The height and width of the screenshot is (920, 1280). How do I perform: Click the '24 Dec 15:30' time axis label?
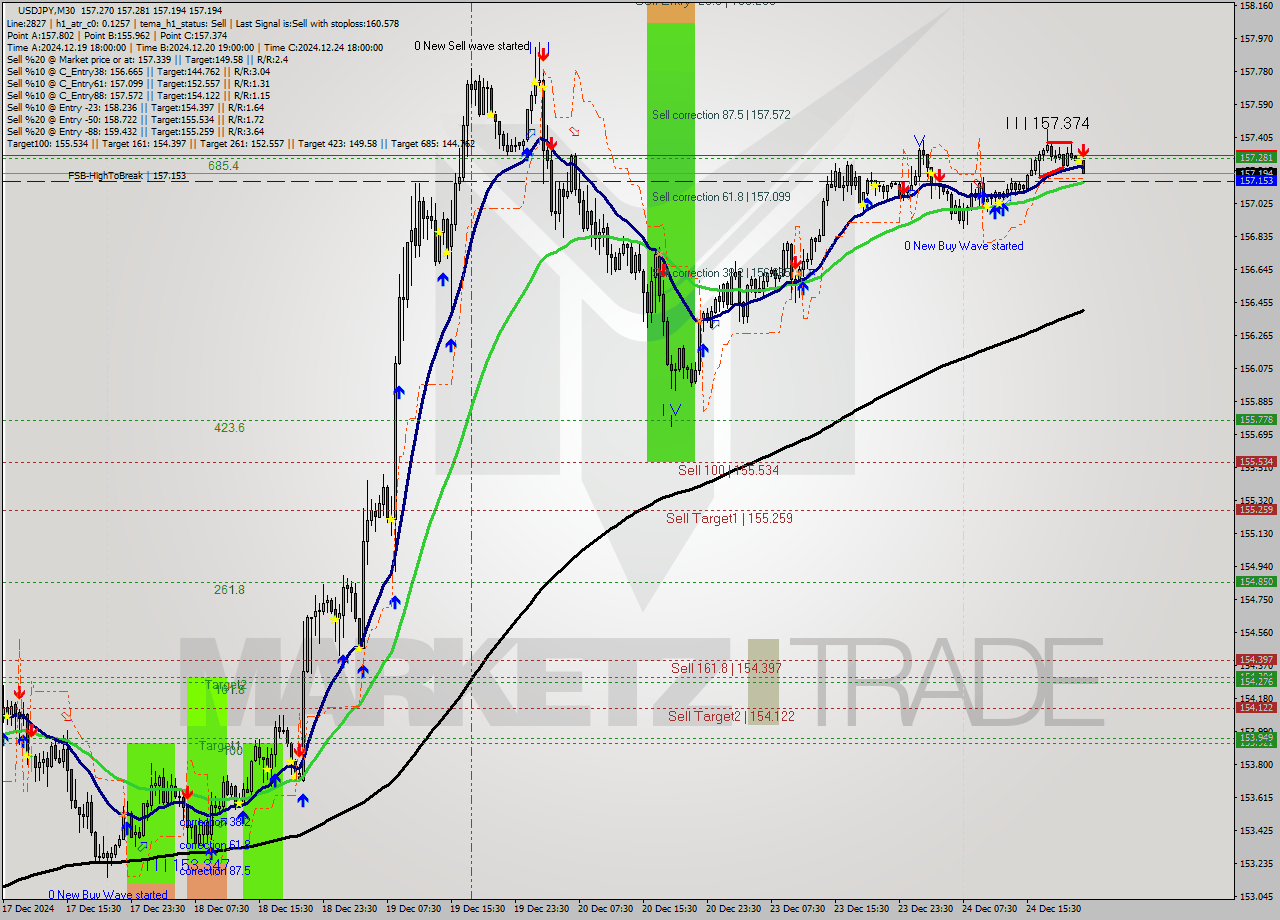1055,909
